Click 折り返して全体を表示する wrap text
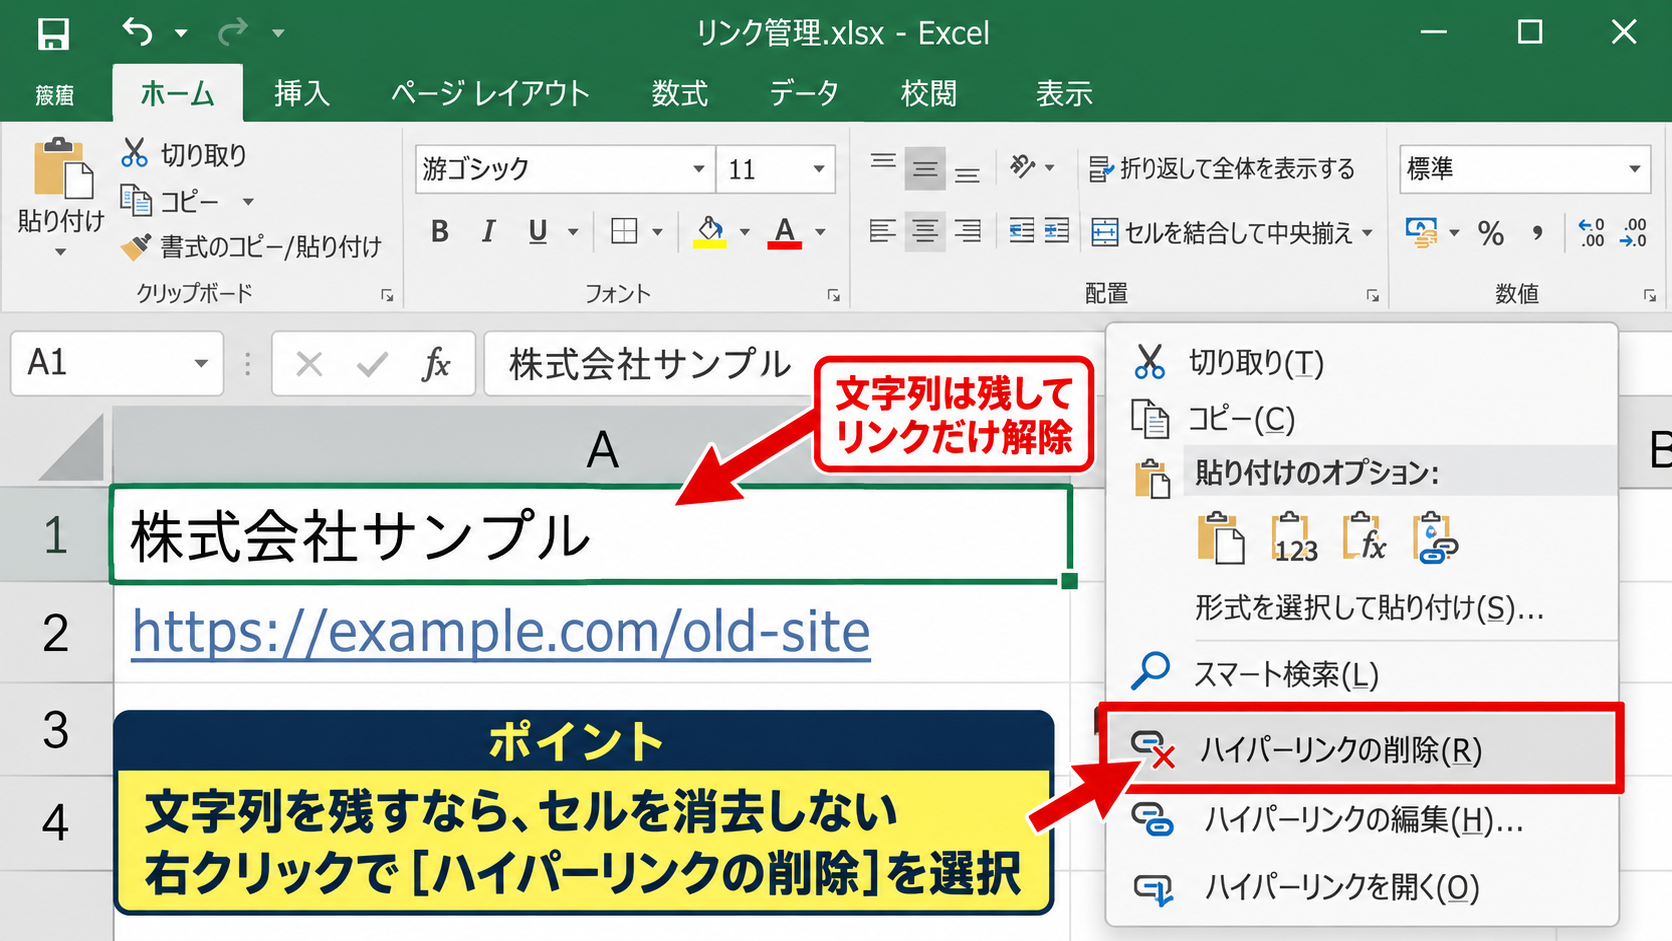 point(1222,169)
